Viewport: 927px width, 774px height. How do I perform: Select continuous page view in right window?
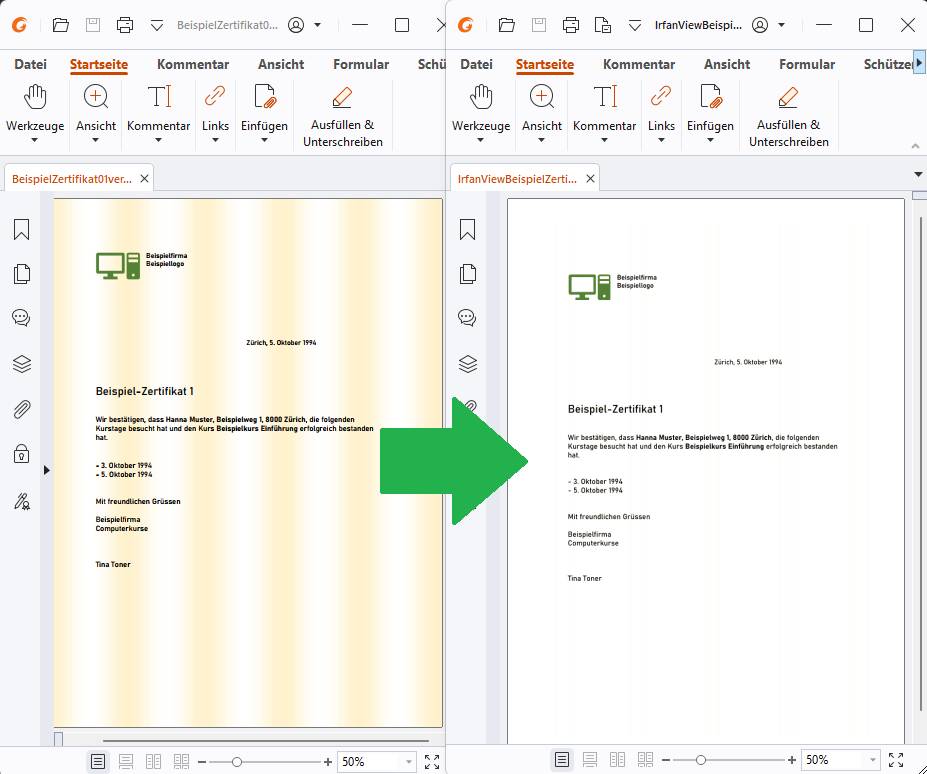[x=589, y=760]
